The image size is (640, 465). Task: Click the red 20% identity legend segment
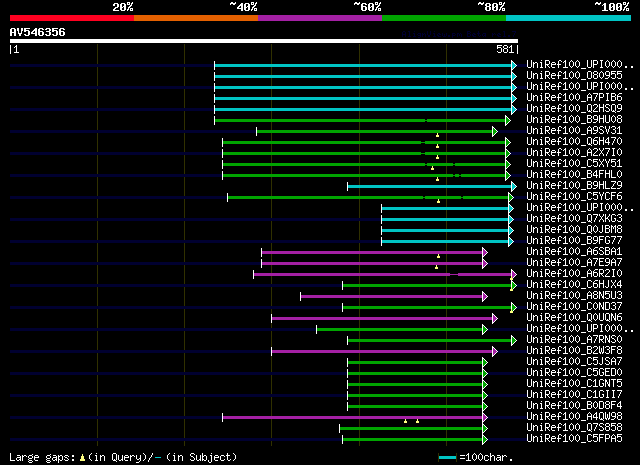coord(72,18)
